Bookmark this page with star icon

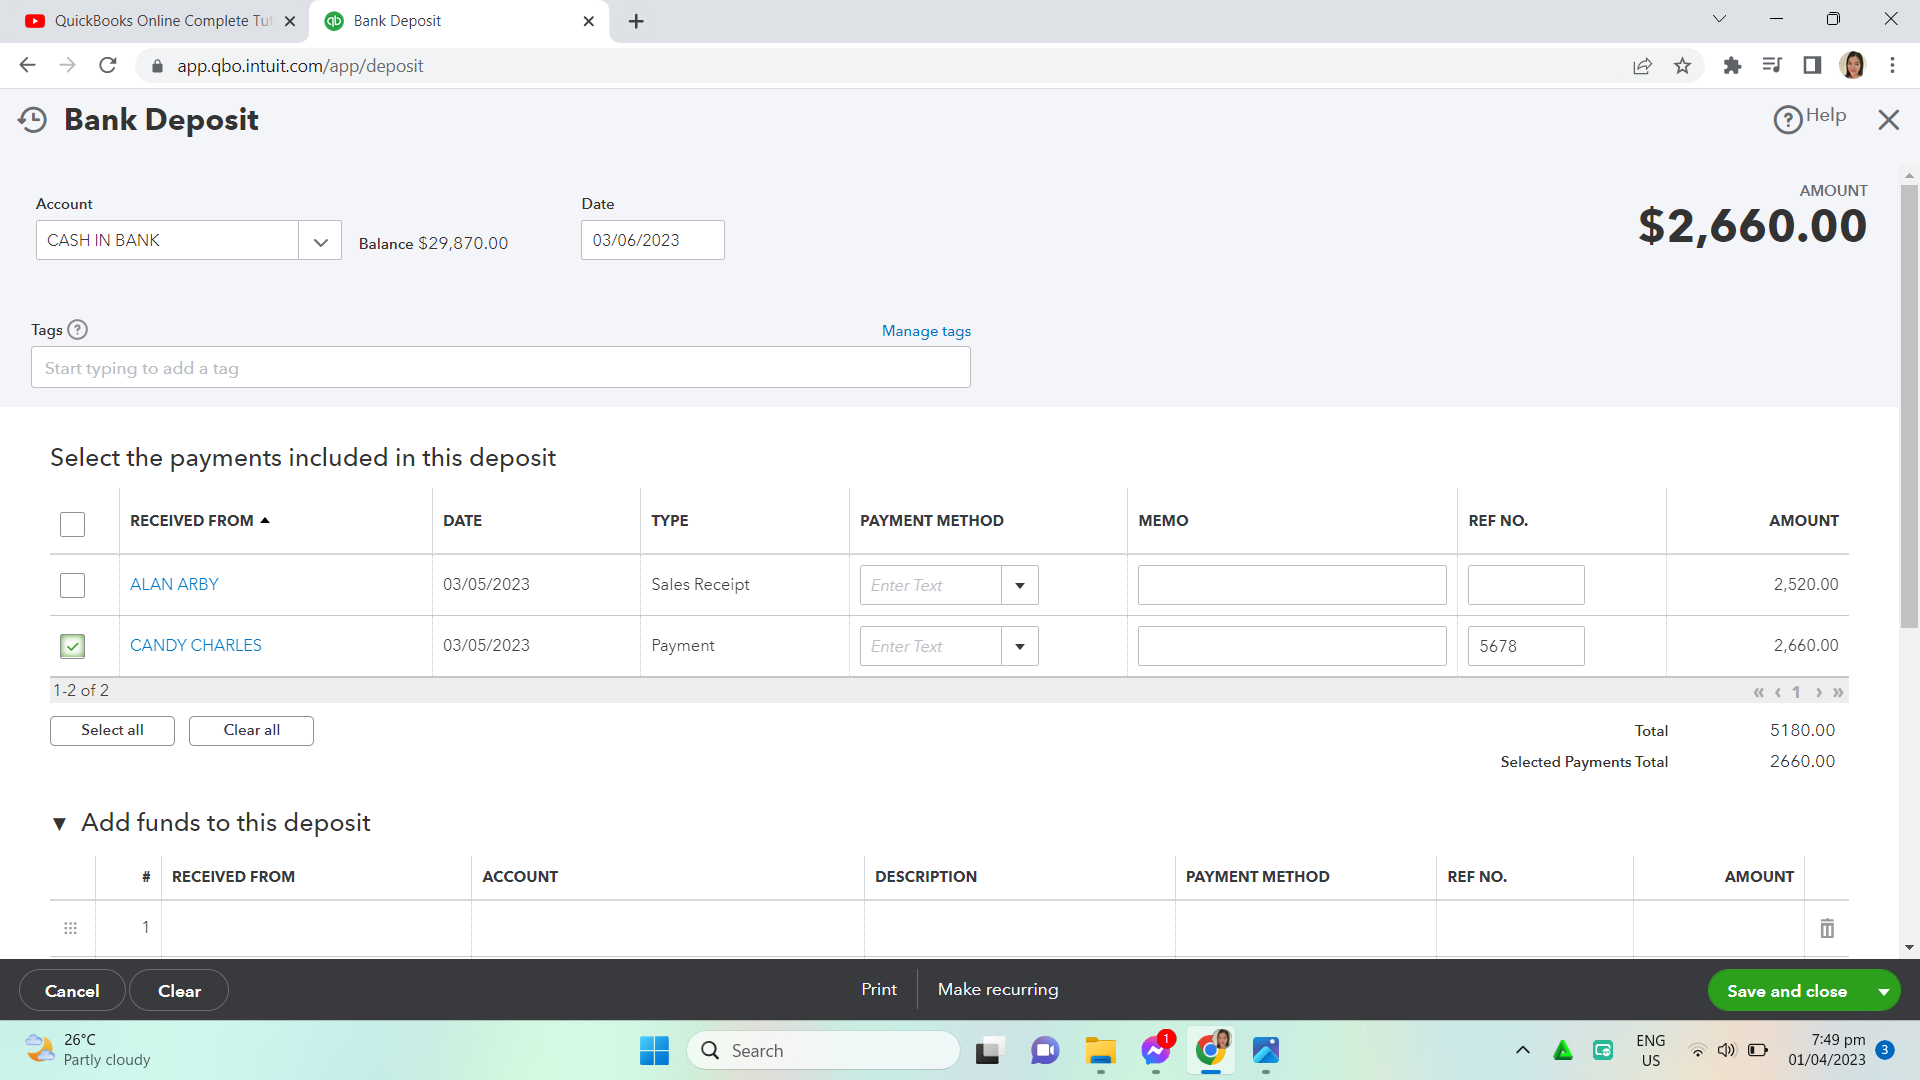(1682, 66)
